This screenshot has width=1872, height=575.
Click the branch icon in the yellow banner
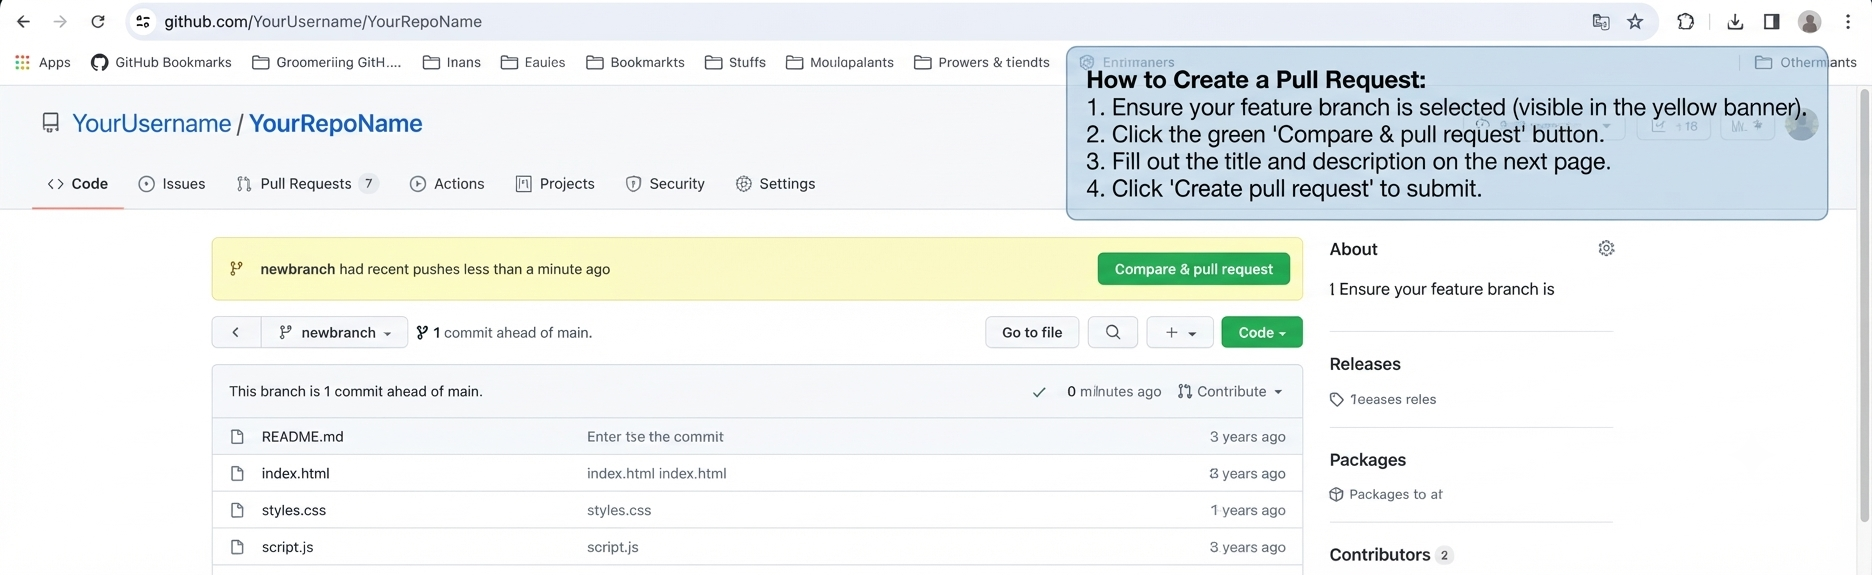pyautogui.click(x=236, y=268)
